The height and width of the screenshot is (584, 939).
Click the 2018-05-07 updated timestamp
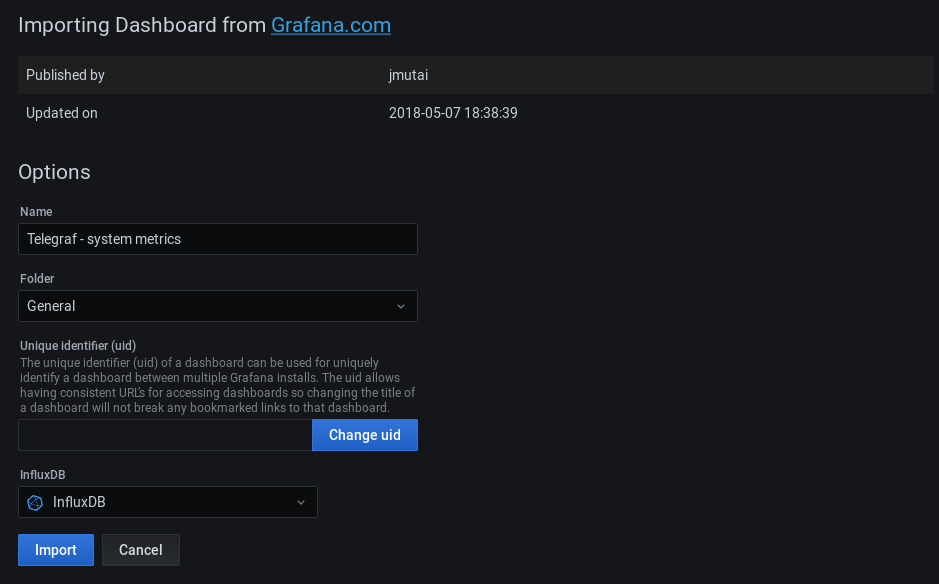[453, 113]
